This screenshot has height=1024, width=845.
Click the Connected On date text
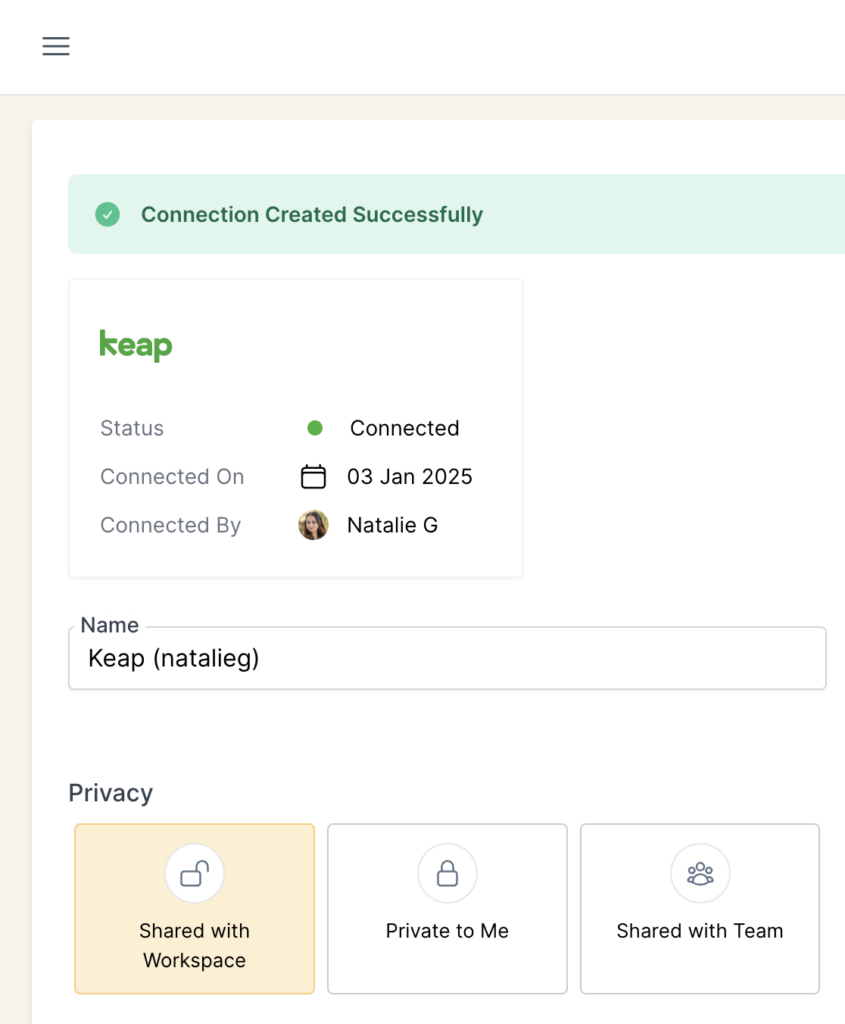click(x=410, y=476)
